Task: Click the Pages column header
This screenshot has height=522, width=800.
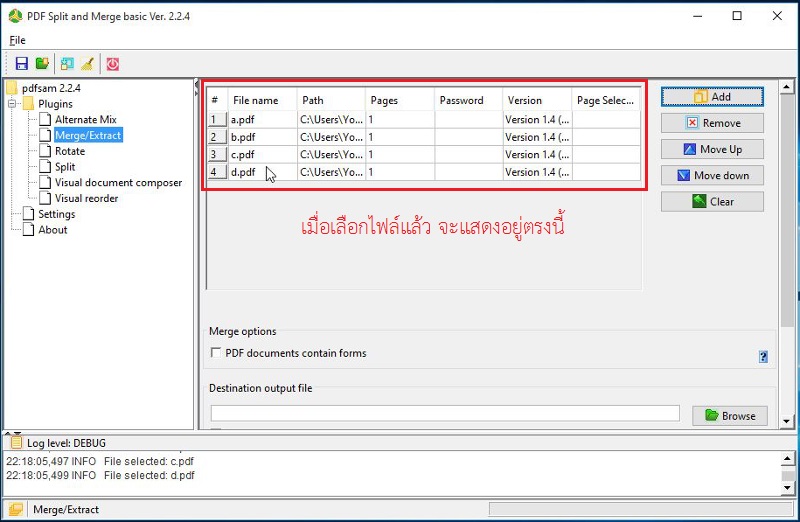Action: (401, 100)
